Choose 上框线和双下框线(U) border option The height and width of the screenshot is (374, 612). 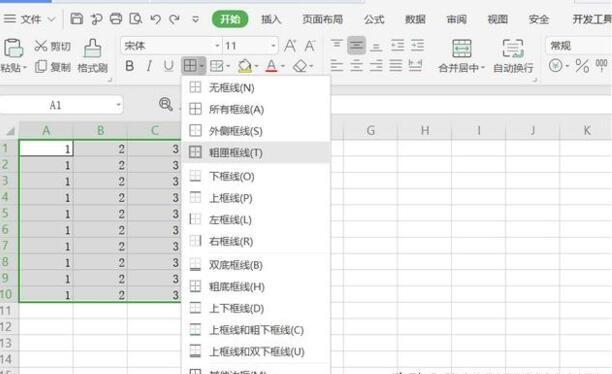256,352
